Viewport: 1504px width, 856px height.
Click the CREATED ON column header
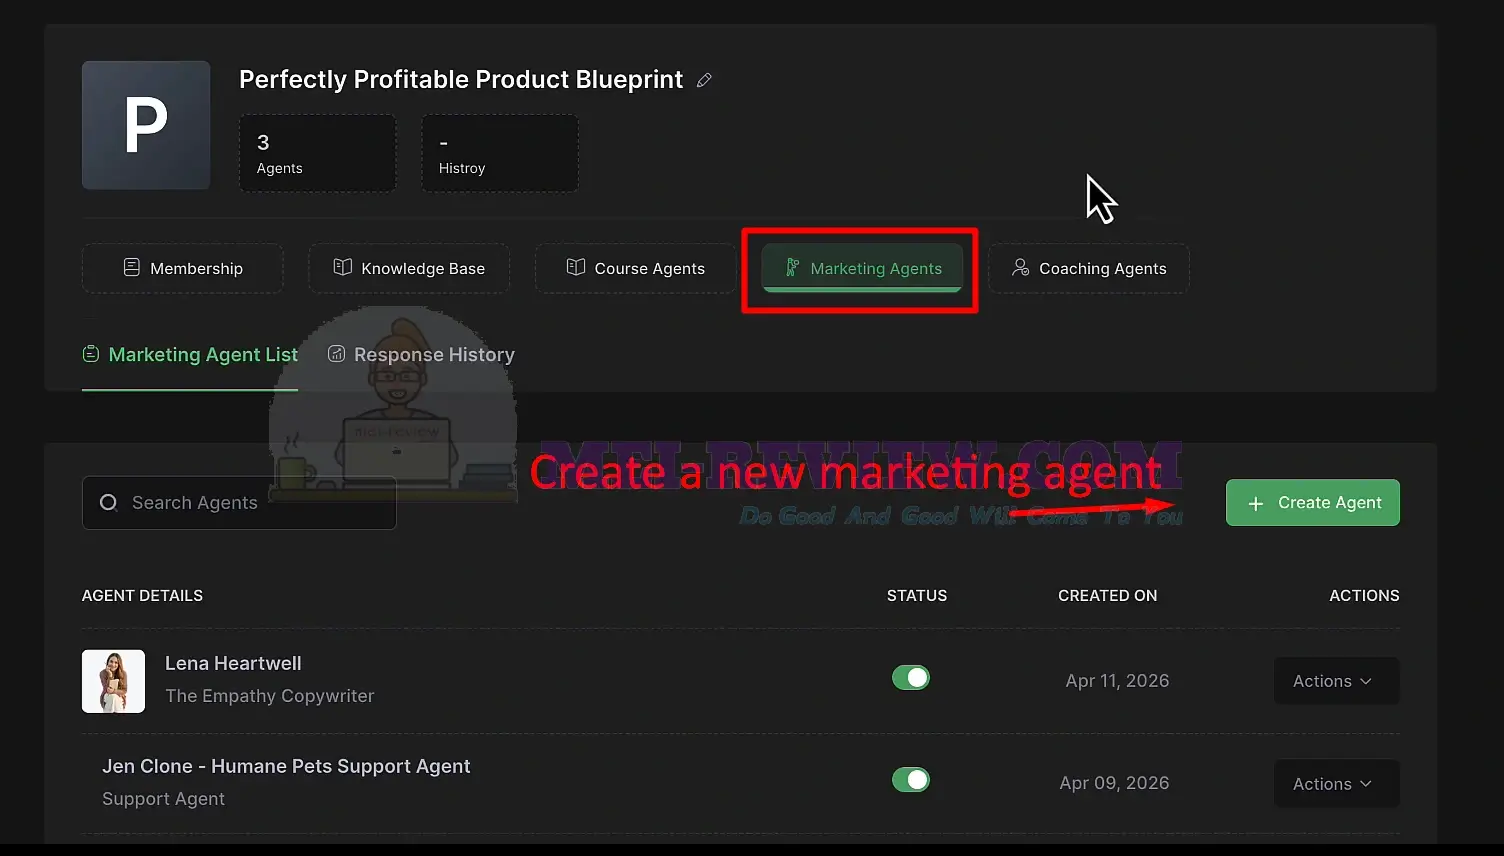pos(1108,596)
